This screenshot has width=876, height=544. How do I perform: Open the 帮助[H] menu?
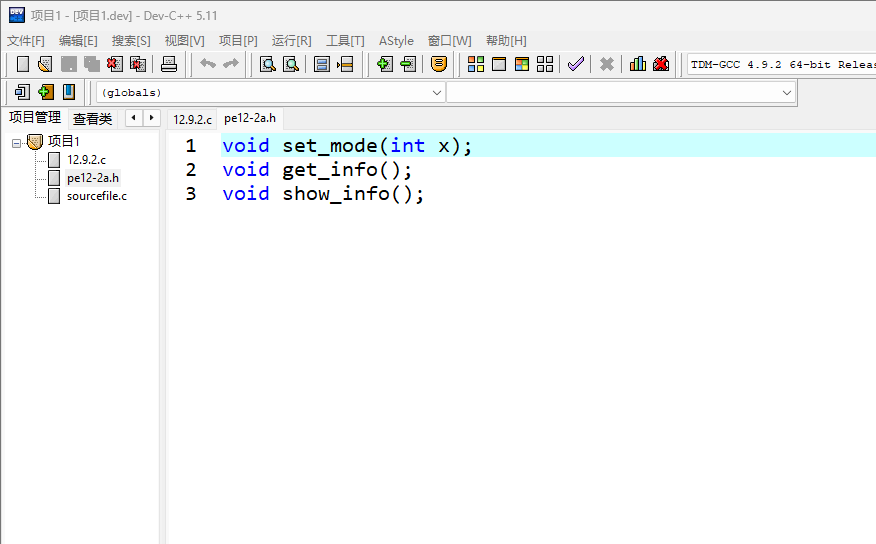coord(506,41)
